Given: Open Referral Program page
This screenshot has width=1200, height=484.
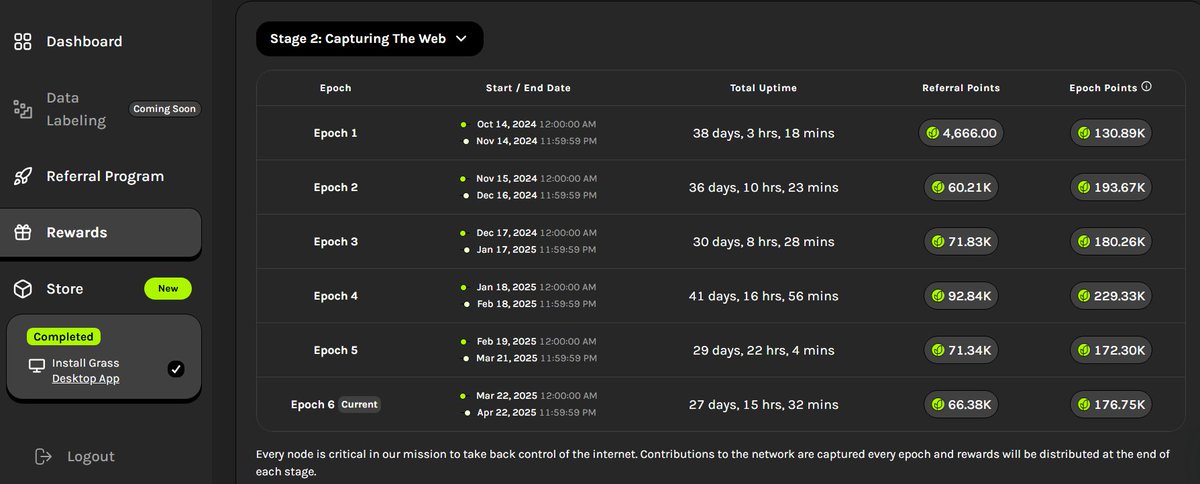Looking at the screenshot, I should point(105,176).
